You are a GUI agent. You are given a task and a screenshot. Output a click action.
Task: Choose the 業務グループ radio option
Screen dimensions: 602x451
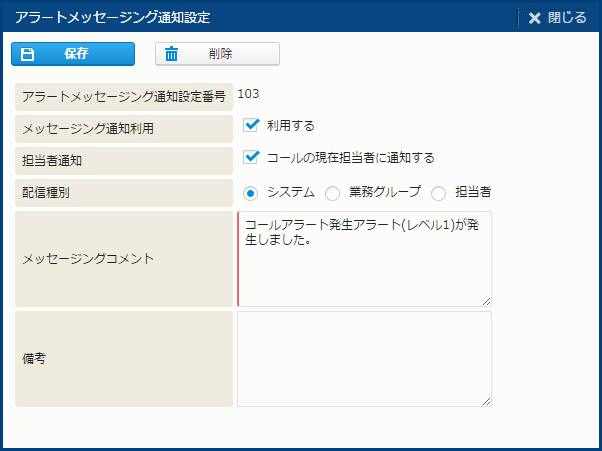(x=333, y=192)
